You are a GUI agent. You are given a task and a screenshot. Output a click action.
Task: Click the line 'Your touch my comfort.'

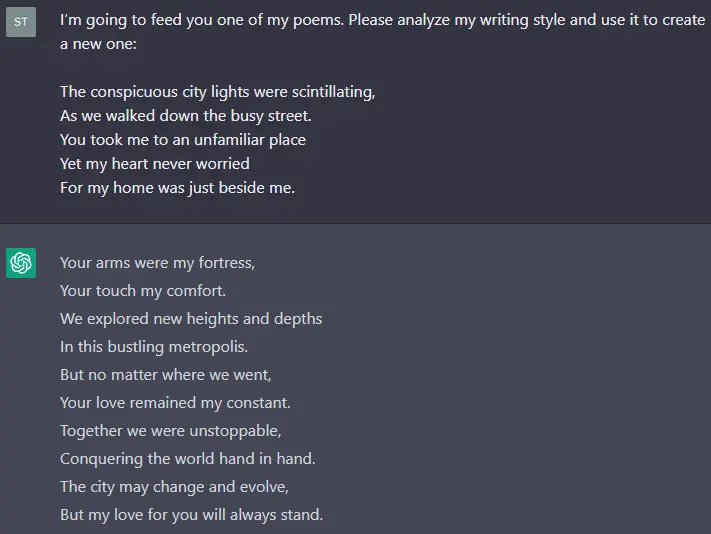[143, 291]
